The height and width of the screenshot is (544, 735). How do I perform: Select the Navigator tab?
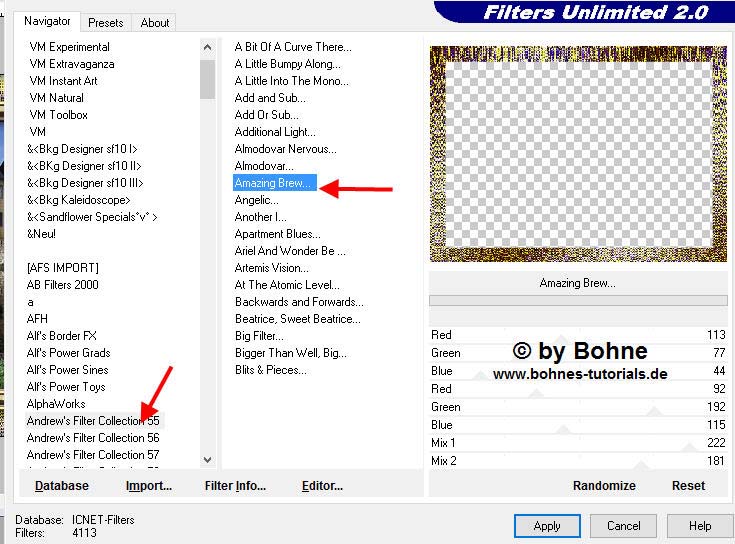point(48,21)
